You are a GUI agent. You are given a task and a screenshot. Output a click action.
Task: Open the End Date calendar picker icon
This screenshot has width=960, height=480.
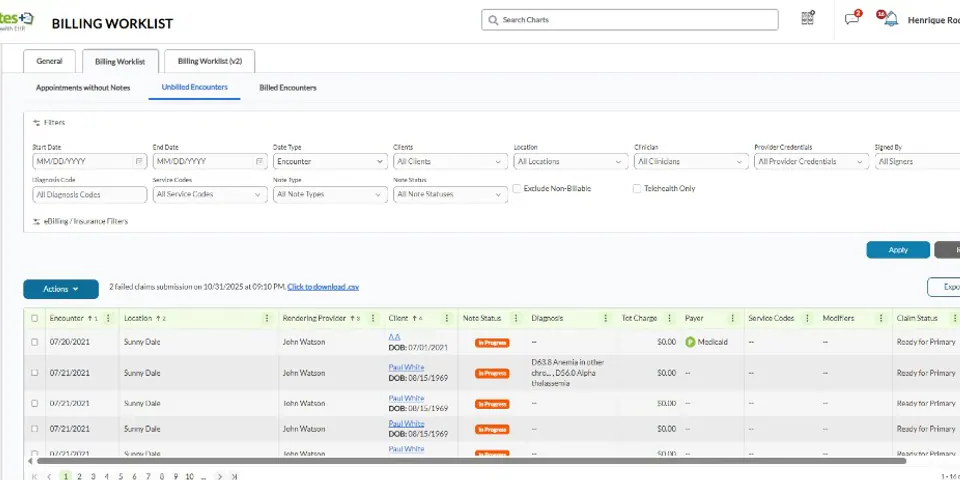(x=260, y=162)
